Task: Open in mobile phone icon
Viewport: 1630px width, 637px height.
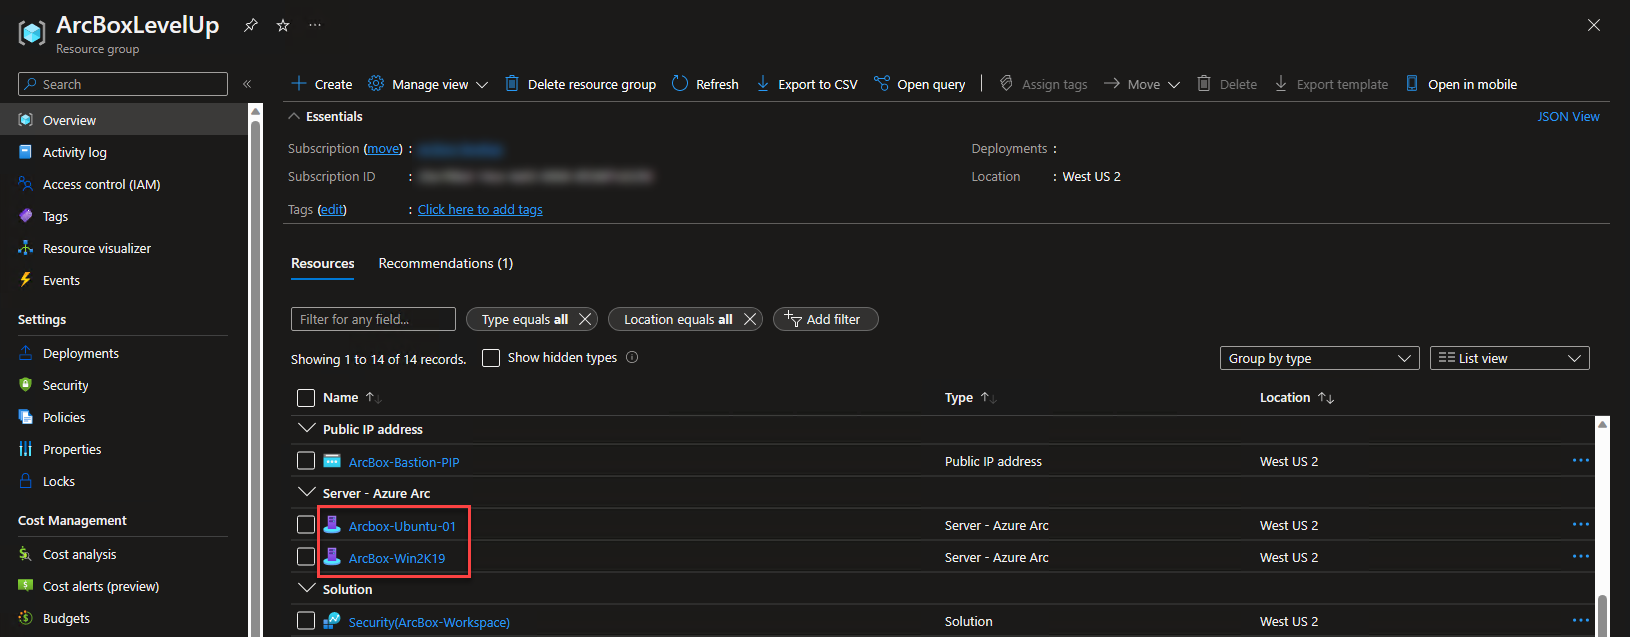Action: tap(1412, 83)
